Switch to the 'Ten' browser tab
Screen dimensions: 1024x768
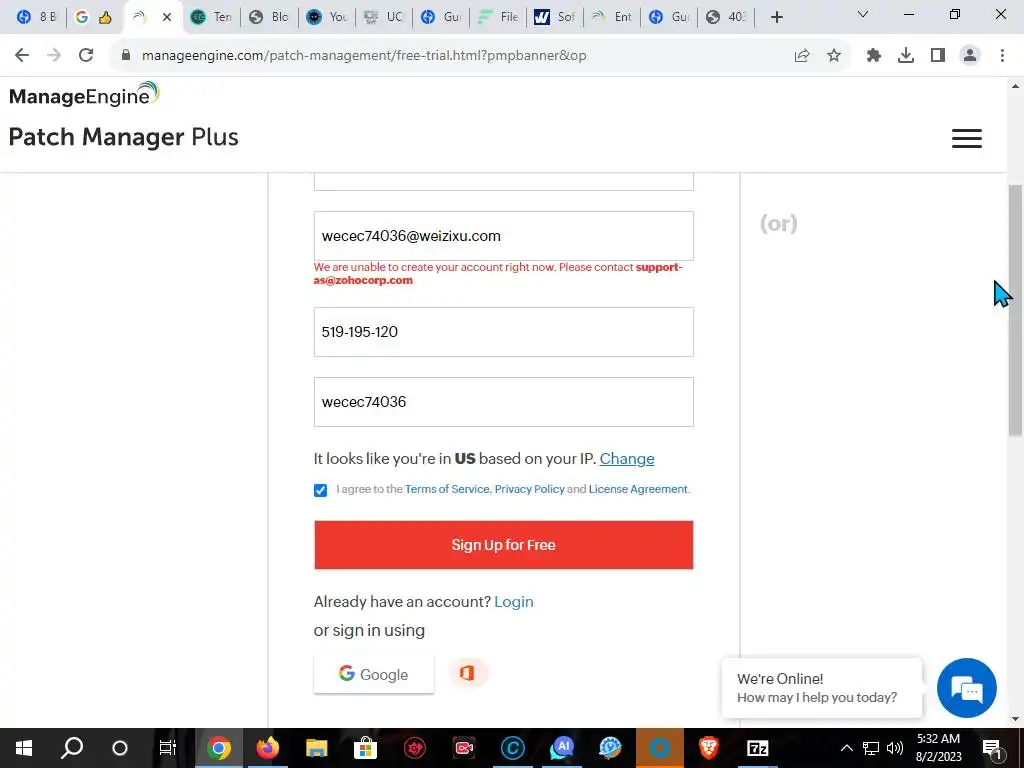(x=212, y=17)
